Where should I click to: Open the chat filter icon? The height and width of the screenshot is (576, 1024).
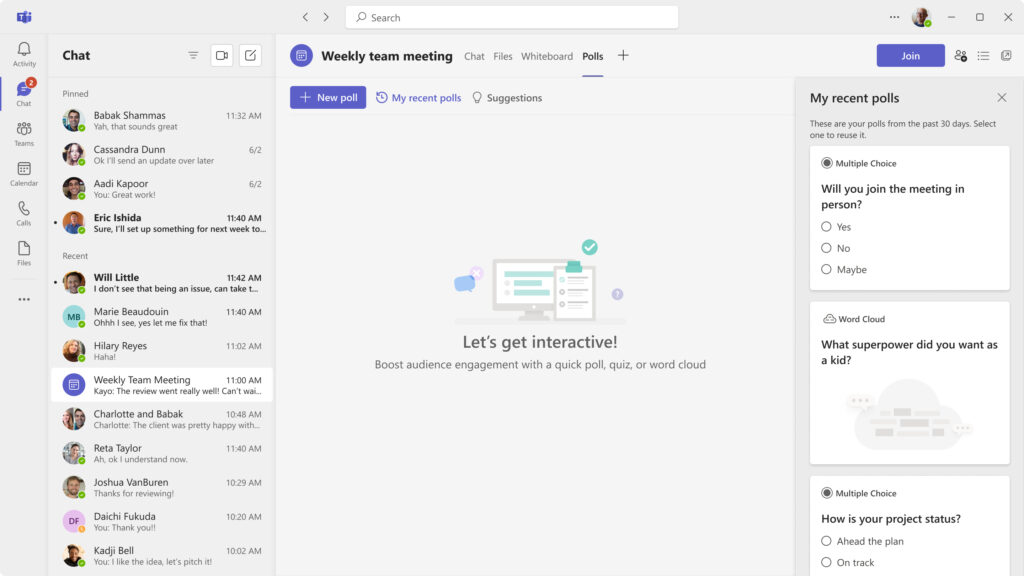(x=193, y=55)
